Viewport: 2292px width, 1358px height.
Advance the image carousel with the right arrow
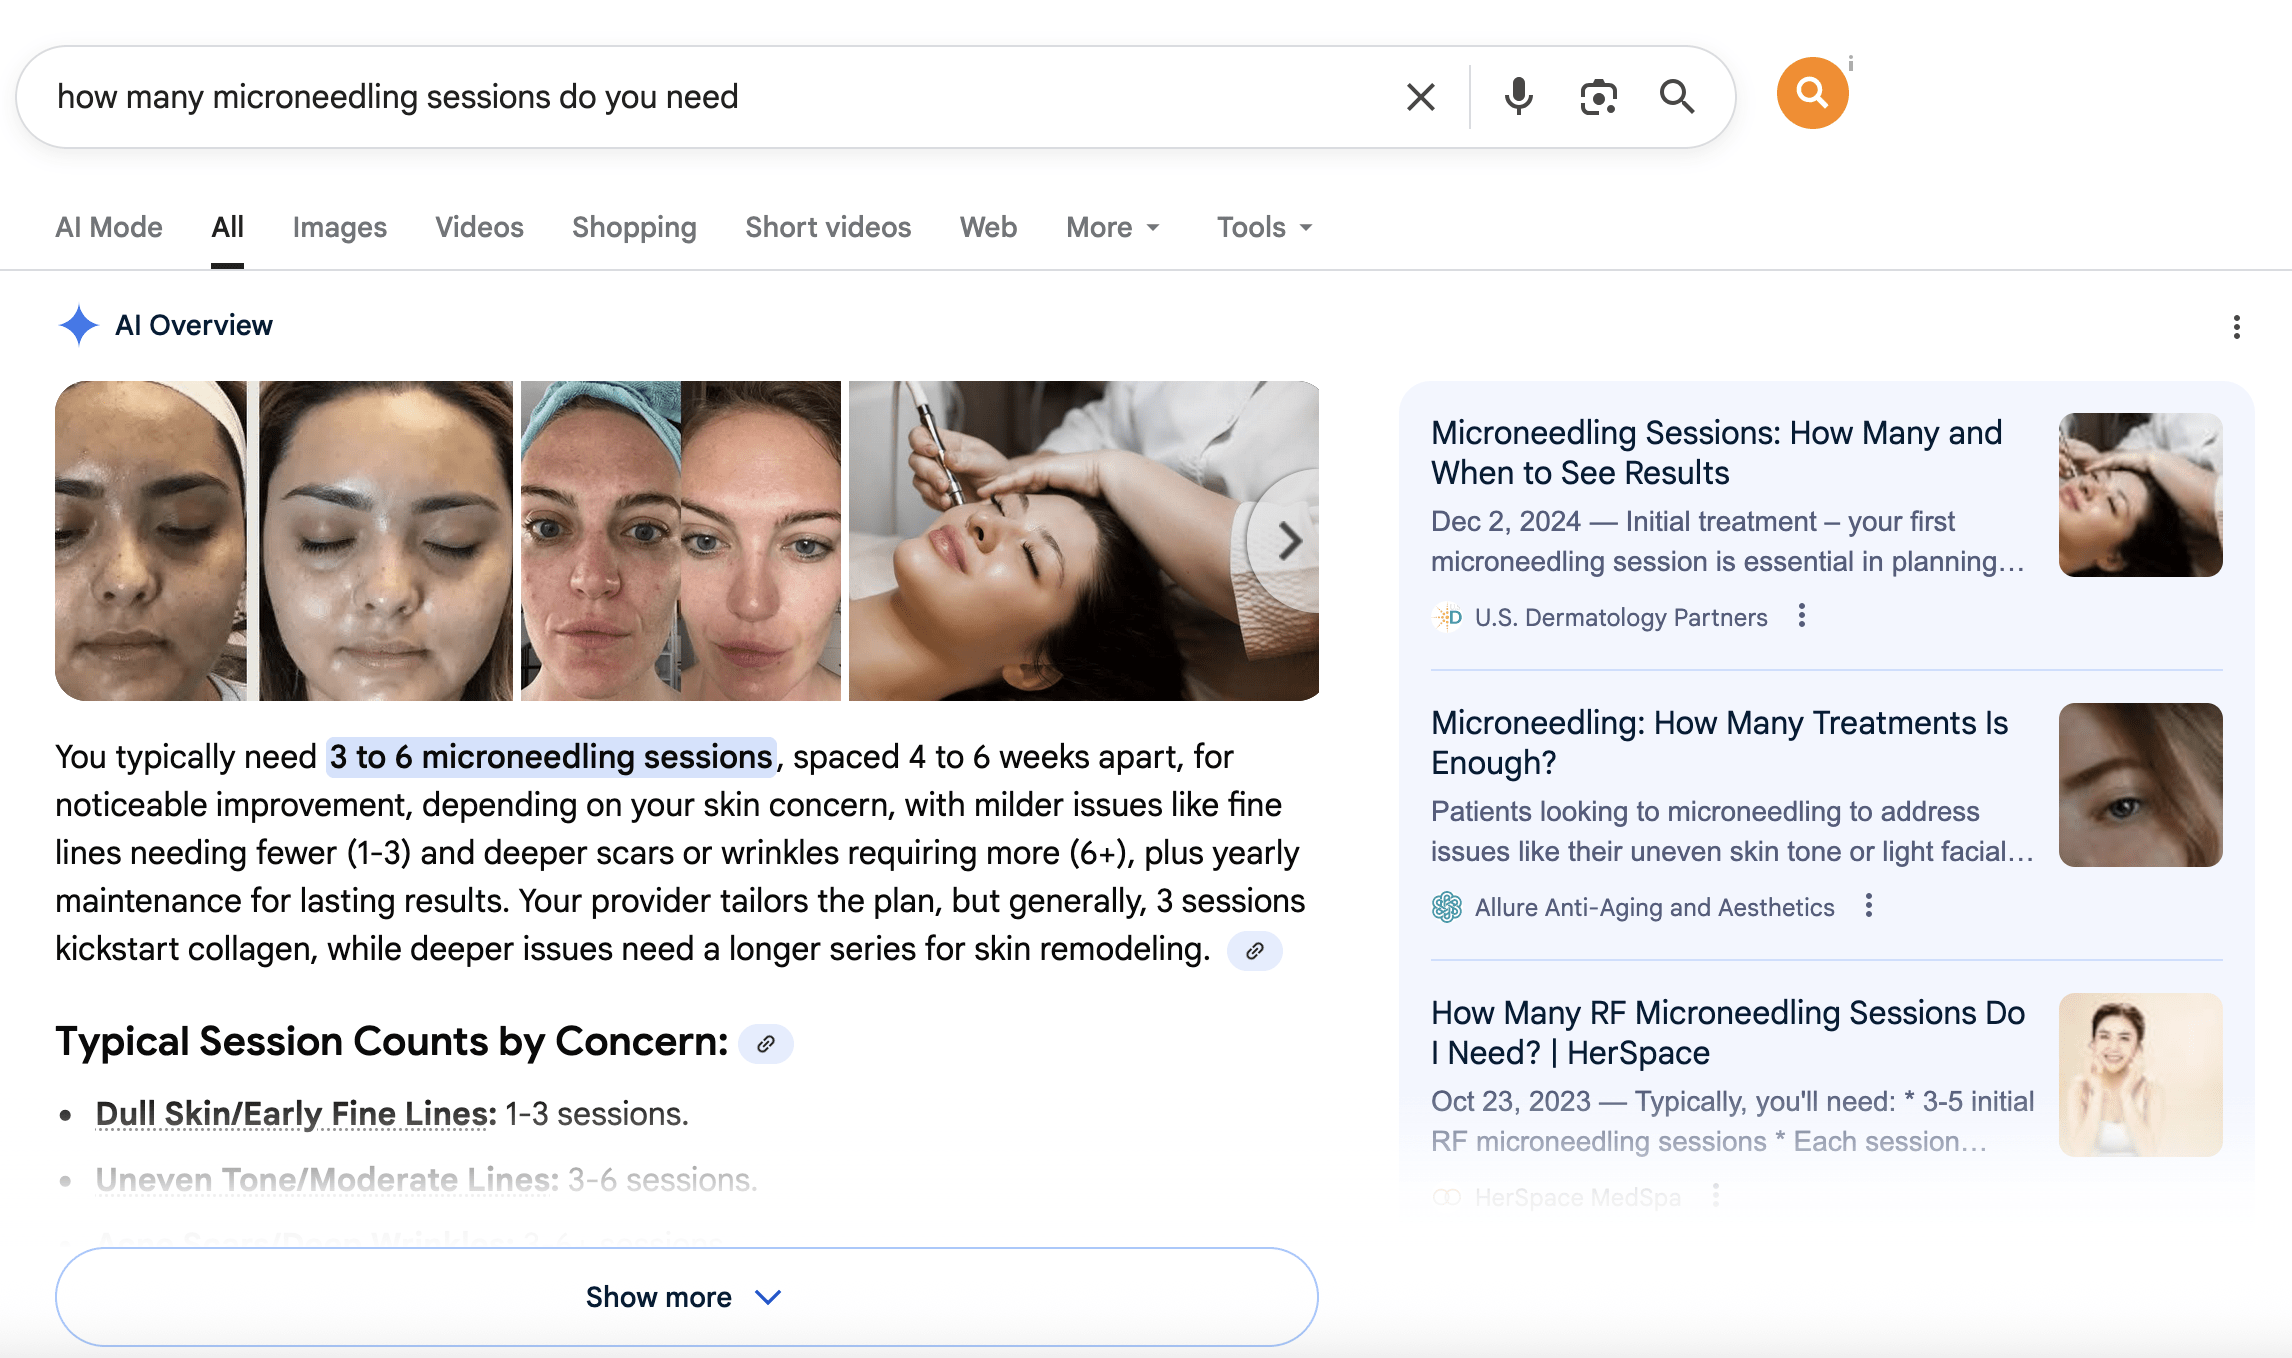[x=1290, y=541]
